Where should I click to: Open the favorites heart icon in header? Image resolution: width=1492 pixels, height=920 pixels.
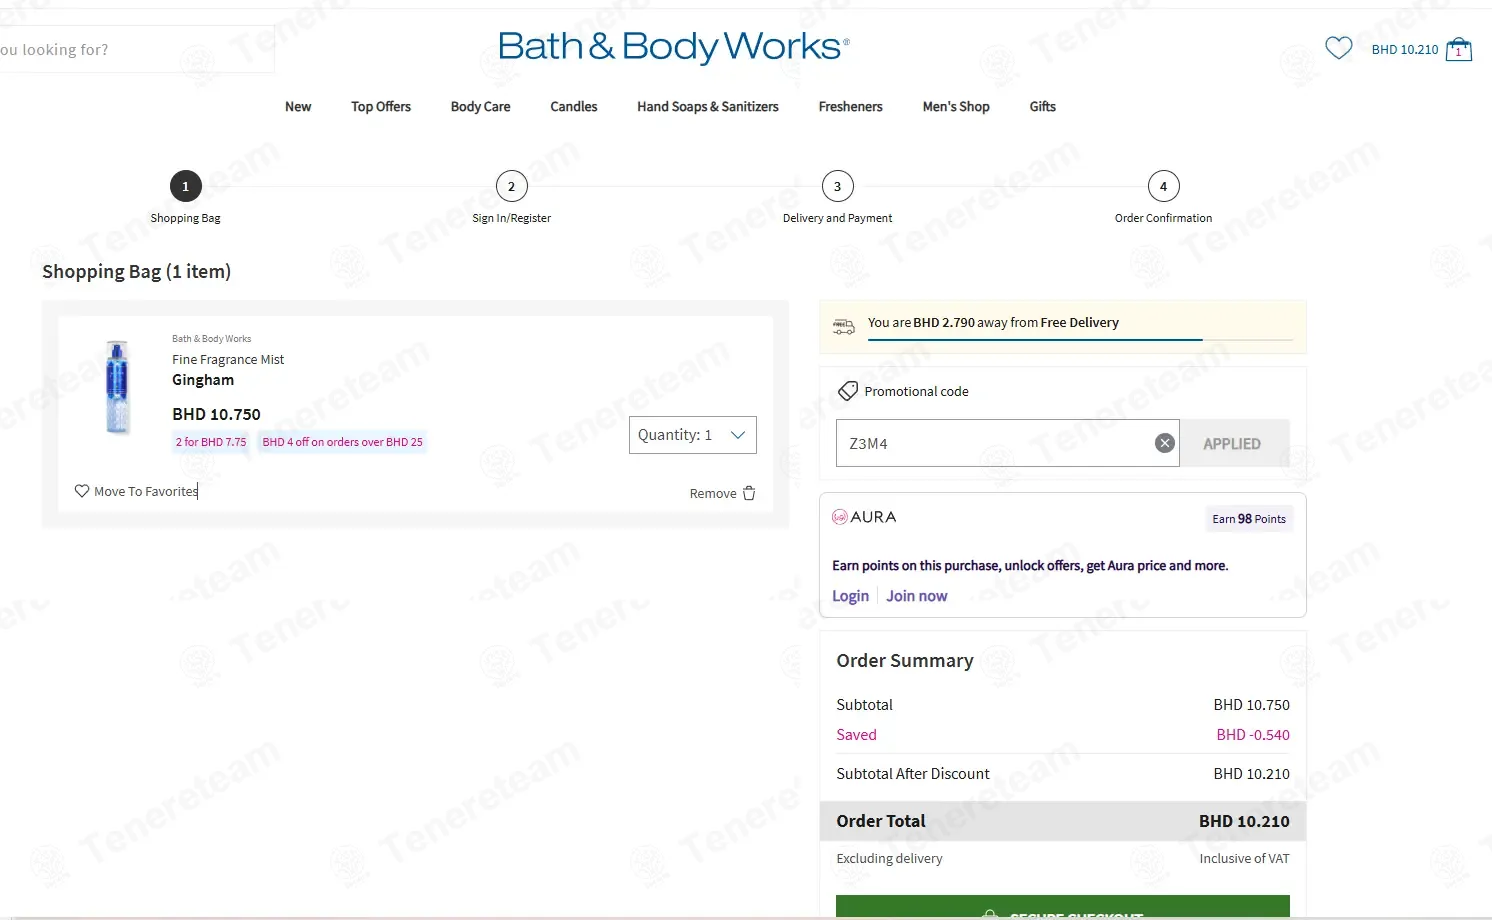tap(1338, 48)
